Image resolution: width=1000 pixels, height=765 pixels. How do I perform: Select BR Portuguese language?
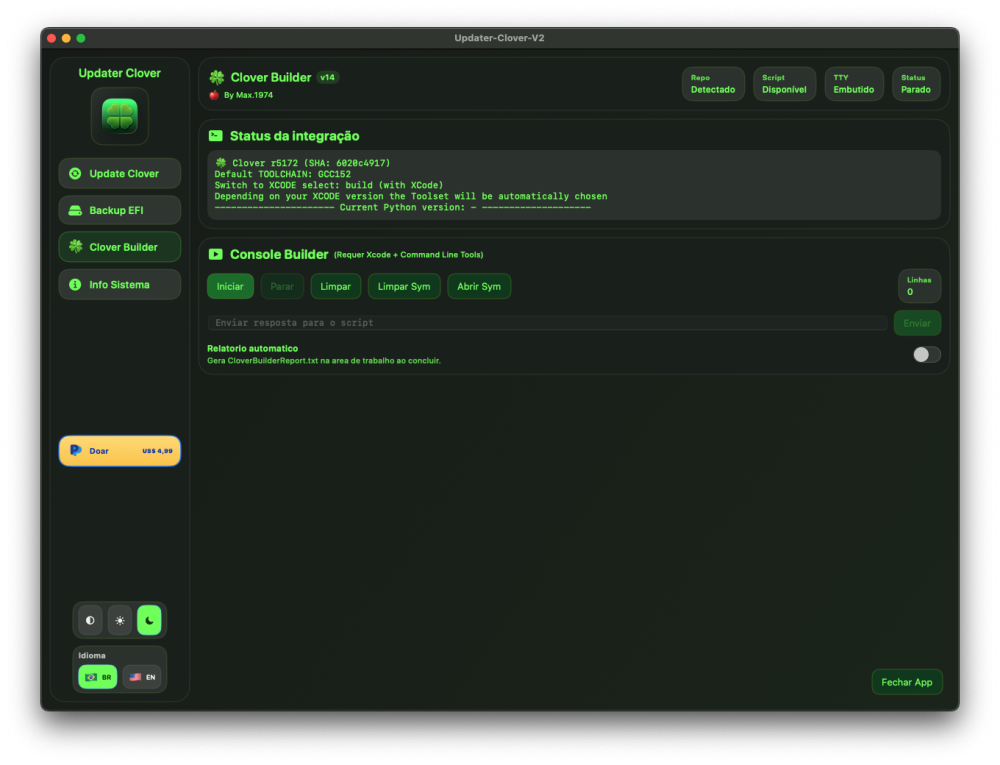pyautogui.click(x=98, y=677)
